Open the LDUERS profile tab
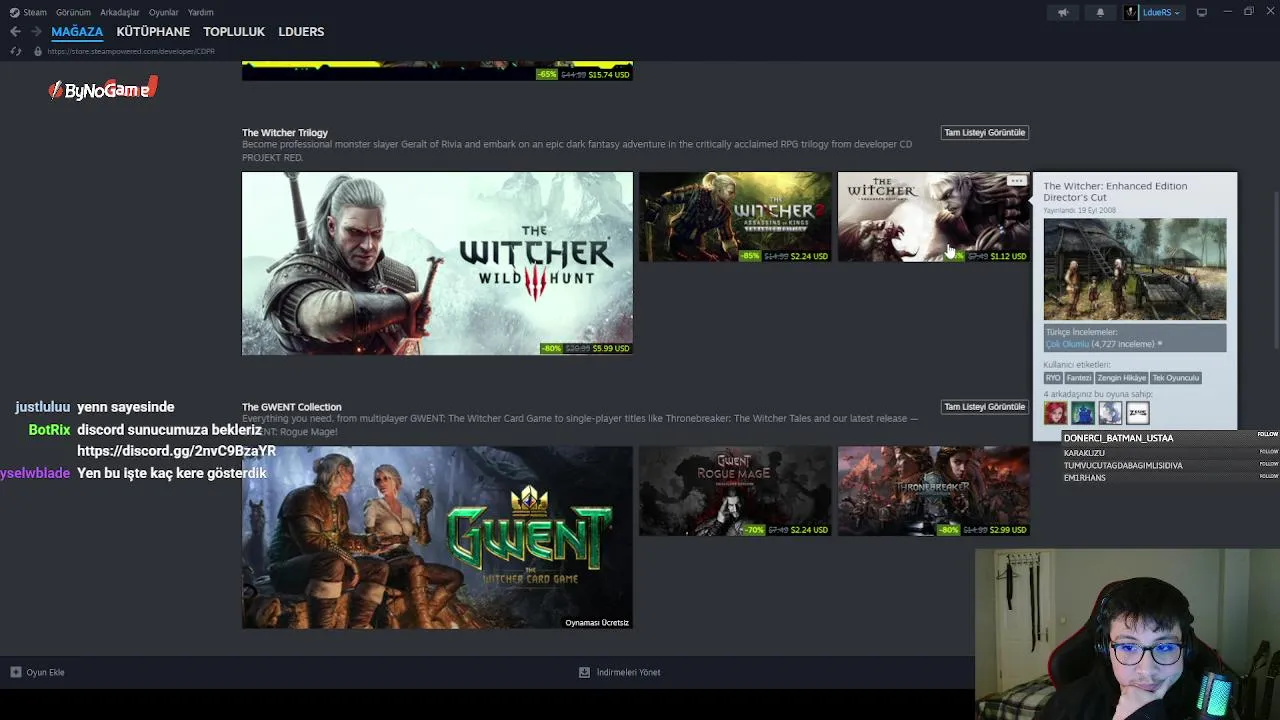 coord(301,32)
